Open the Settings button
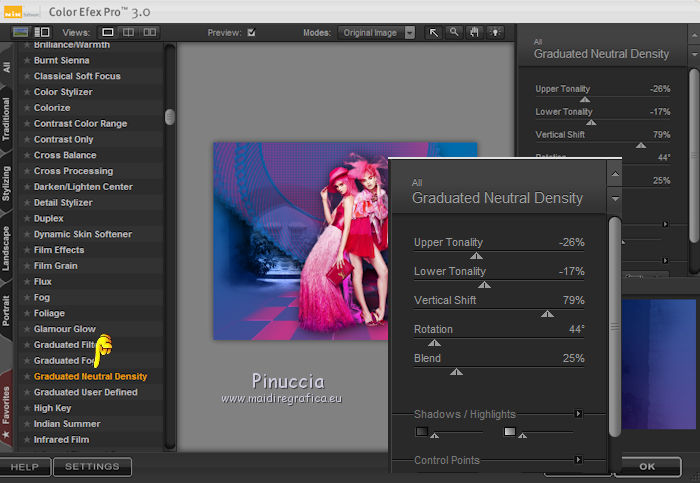The image size is (700, 483). (92, 466)
